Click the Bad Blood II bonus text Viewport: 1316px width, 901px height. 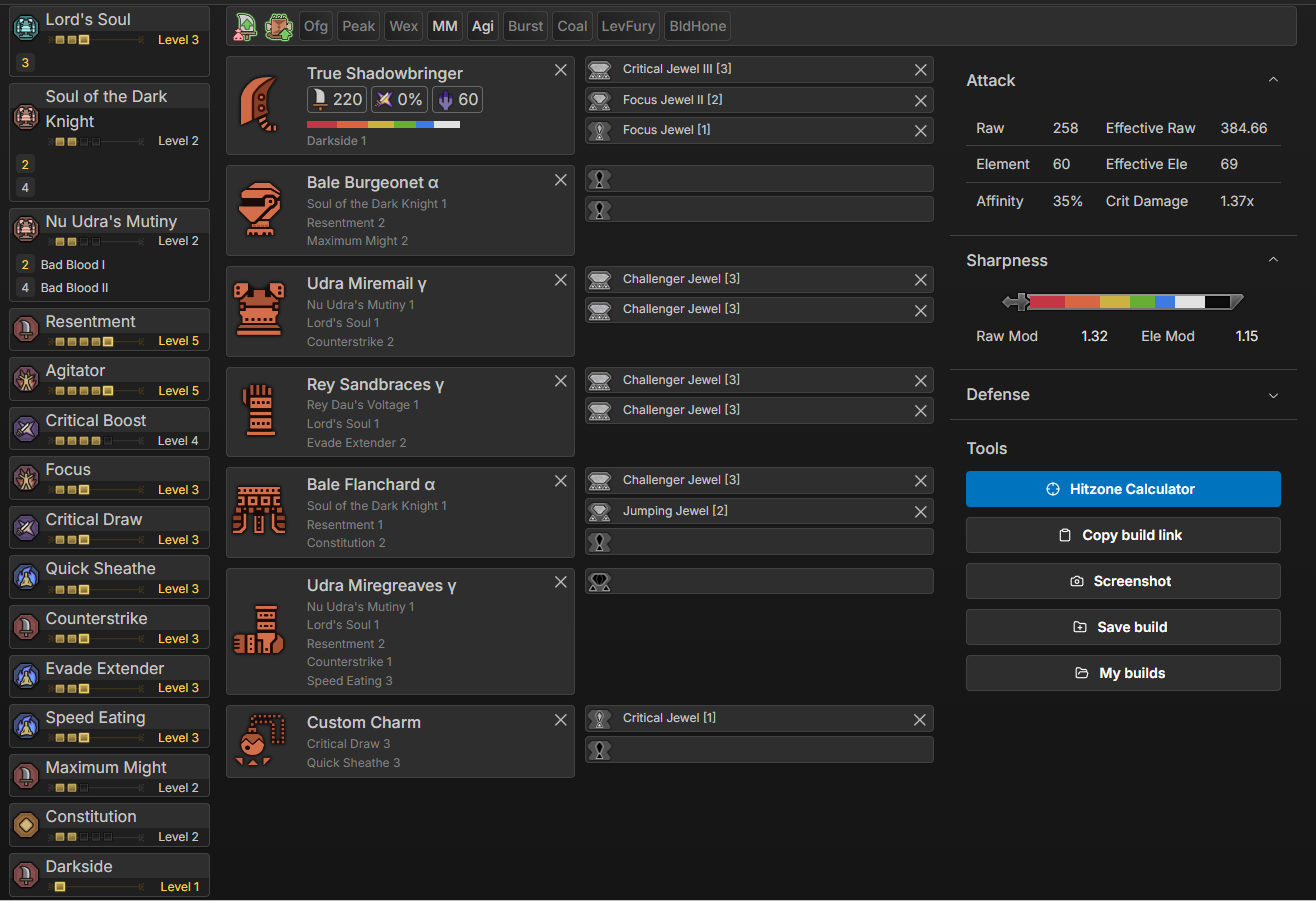[x=75, y=288]
